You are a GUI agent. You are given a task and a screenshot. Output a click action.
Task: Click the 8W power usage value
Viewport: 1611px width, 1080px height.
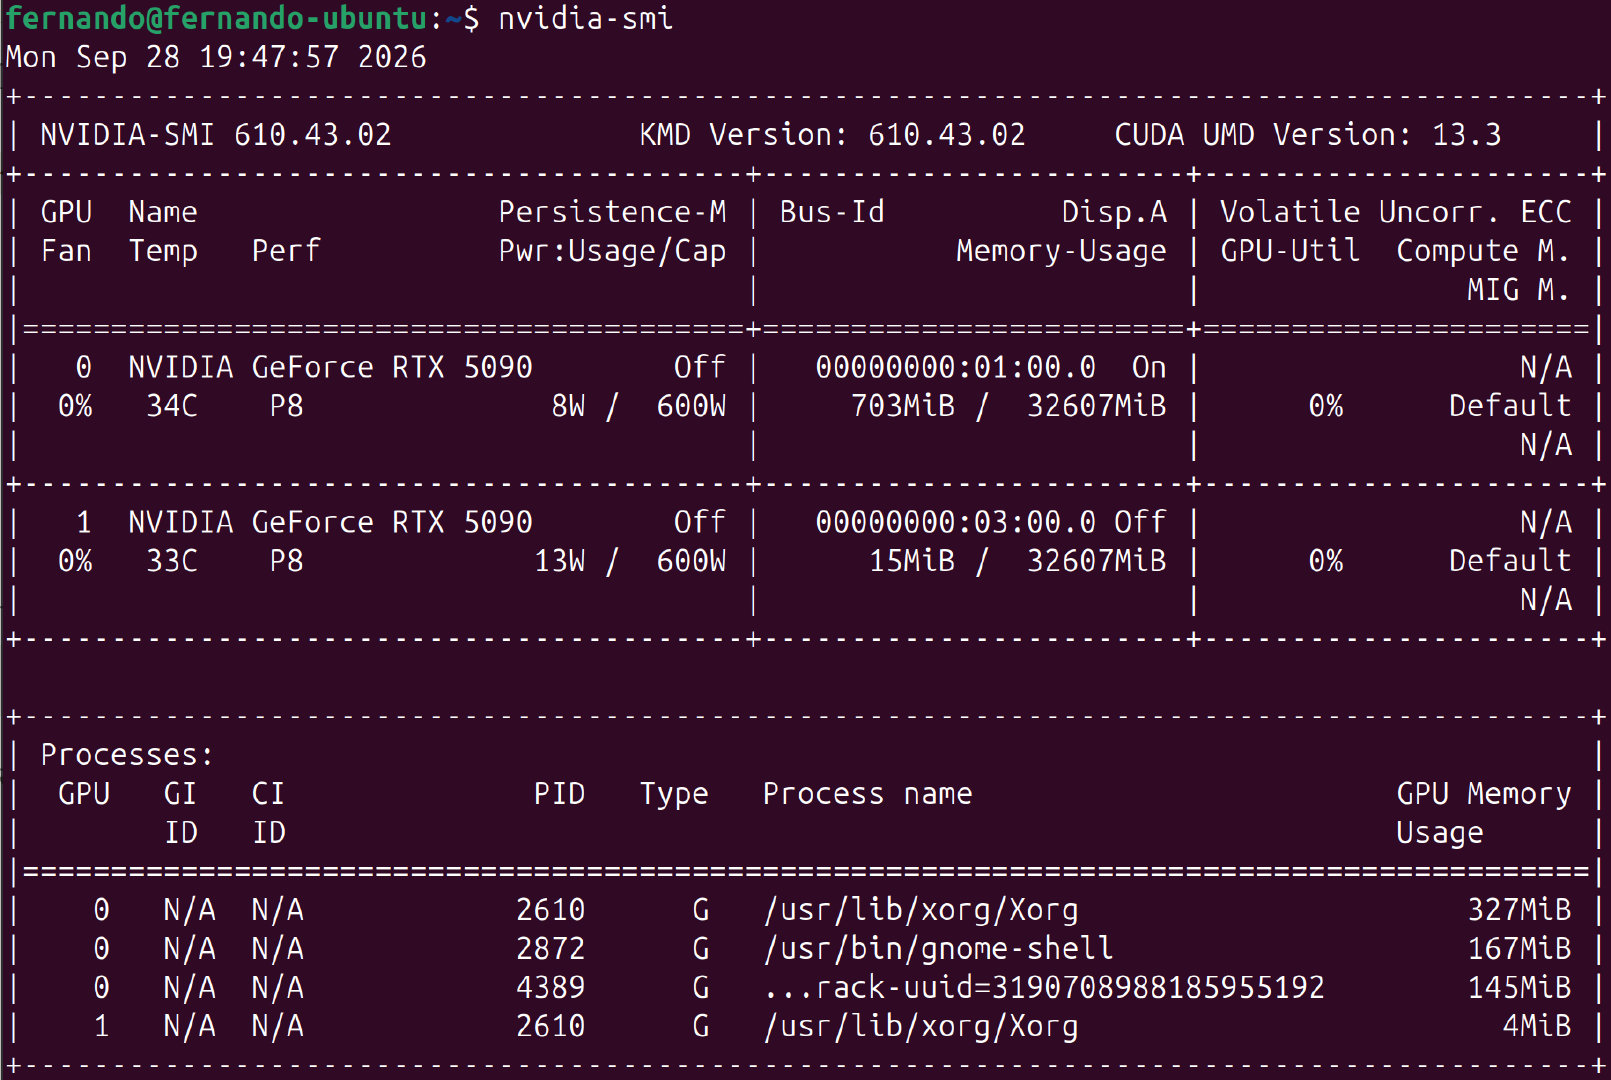pyautogui.click(x=568, y=406)
